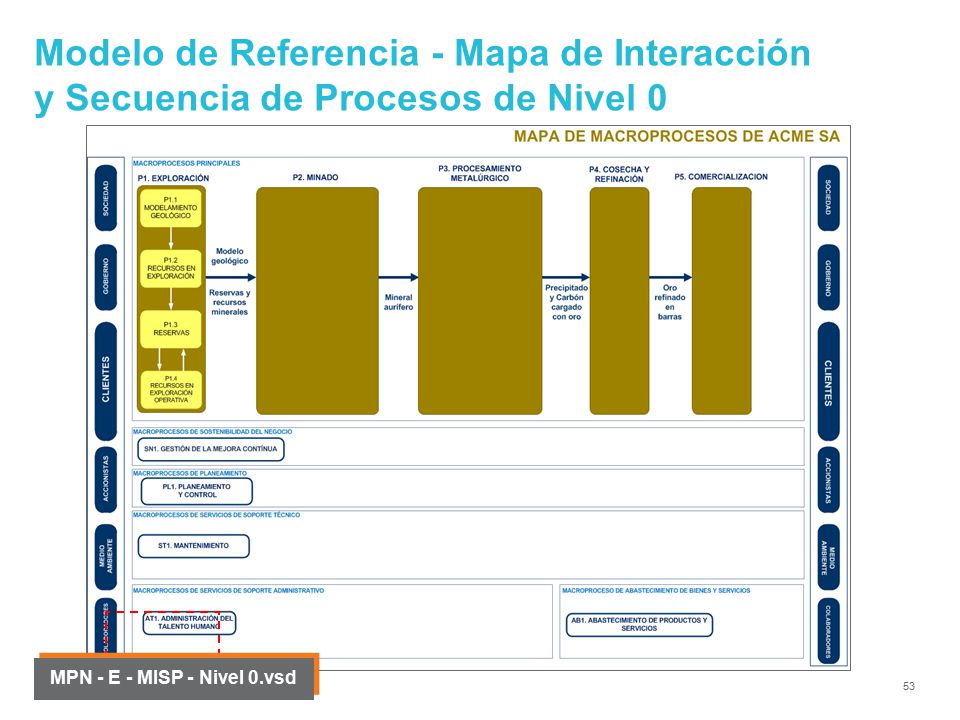Click the P3. PROCESAMIENTO METALÚRGICO heading
Image resolution: width=960 pixels, height=720 pixels.
[x=480, y=173]
